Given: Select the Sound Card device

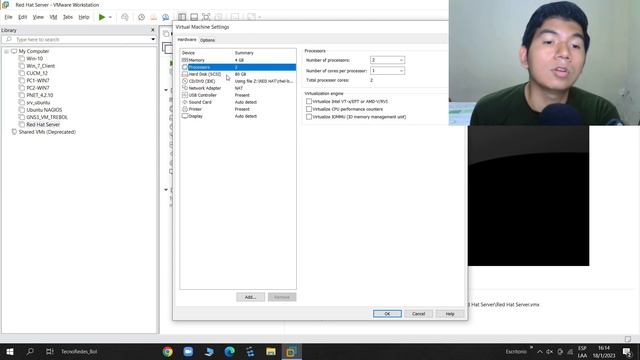Looking at the screenshot, I should tap(238, 102).
